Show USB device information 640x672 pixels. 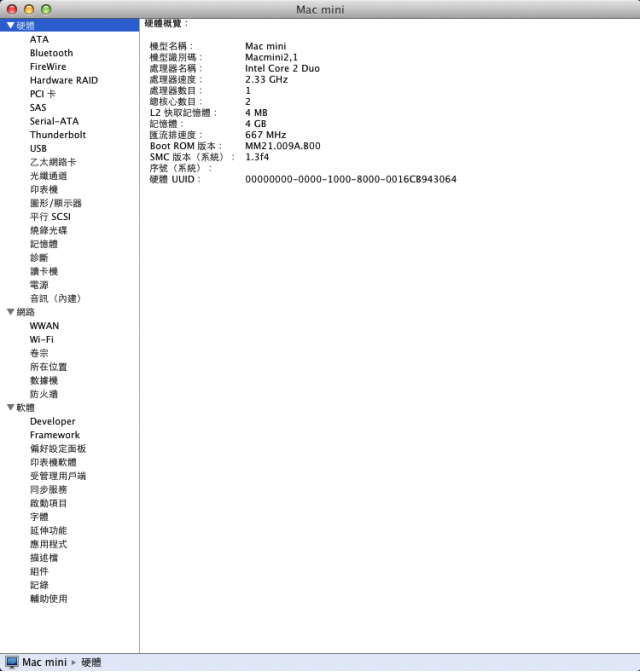click(38, 149)
